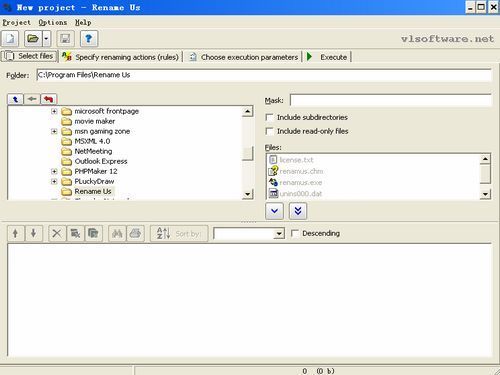Click the red return arrow above tree

pyautogui.click(x=49, y=99)
